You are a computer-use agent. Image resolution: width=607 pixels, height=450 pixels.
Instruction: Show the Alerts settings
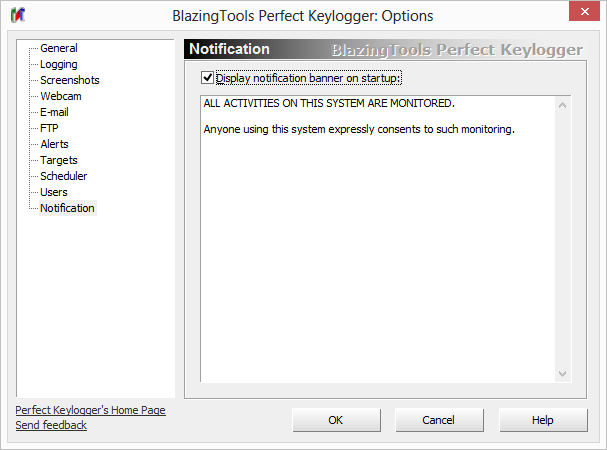click(x=54, y=144)
